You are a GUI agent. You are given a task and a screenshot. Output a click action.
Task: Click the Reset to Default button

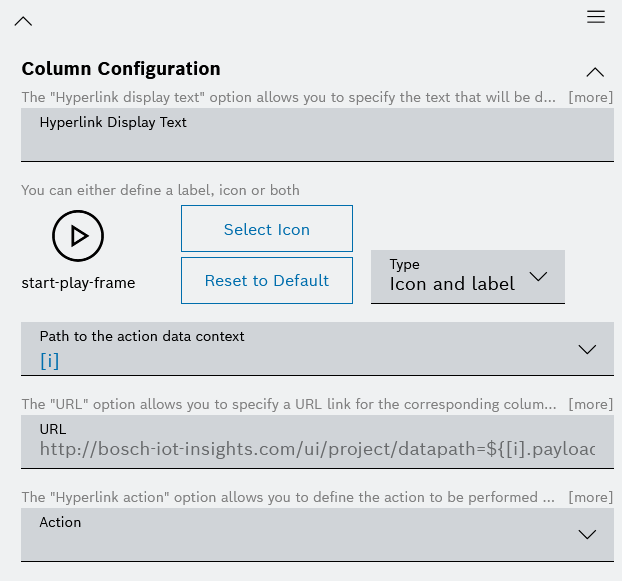click(267, 281)
